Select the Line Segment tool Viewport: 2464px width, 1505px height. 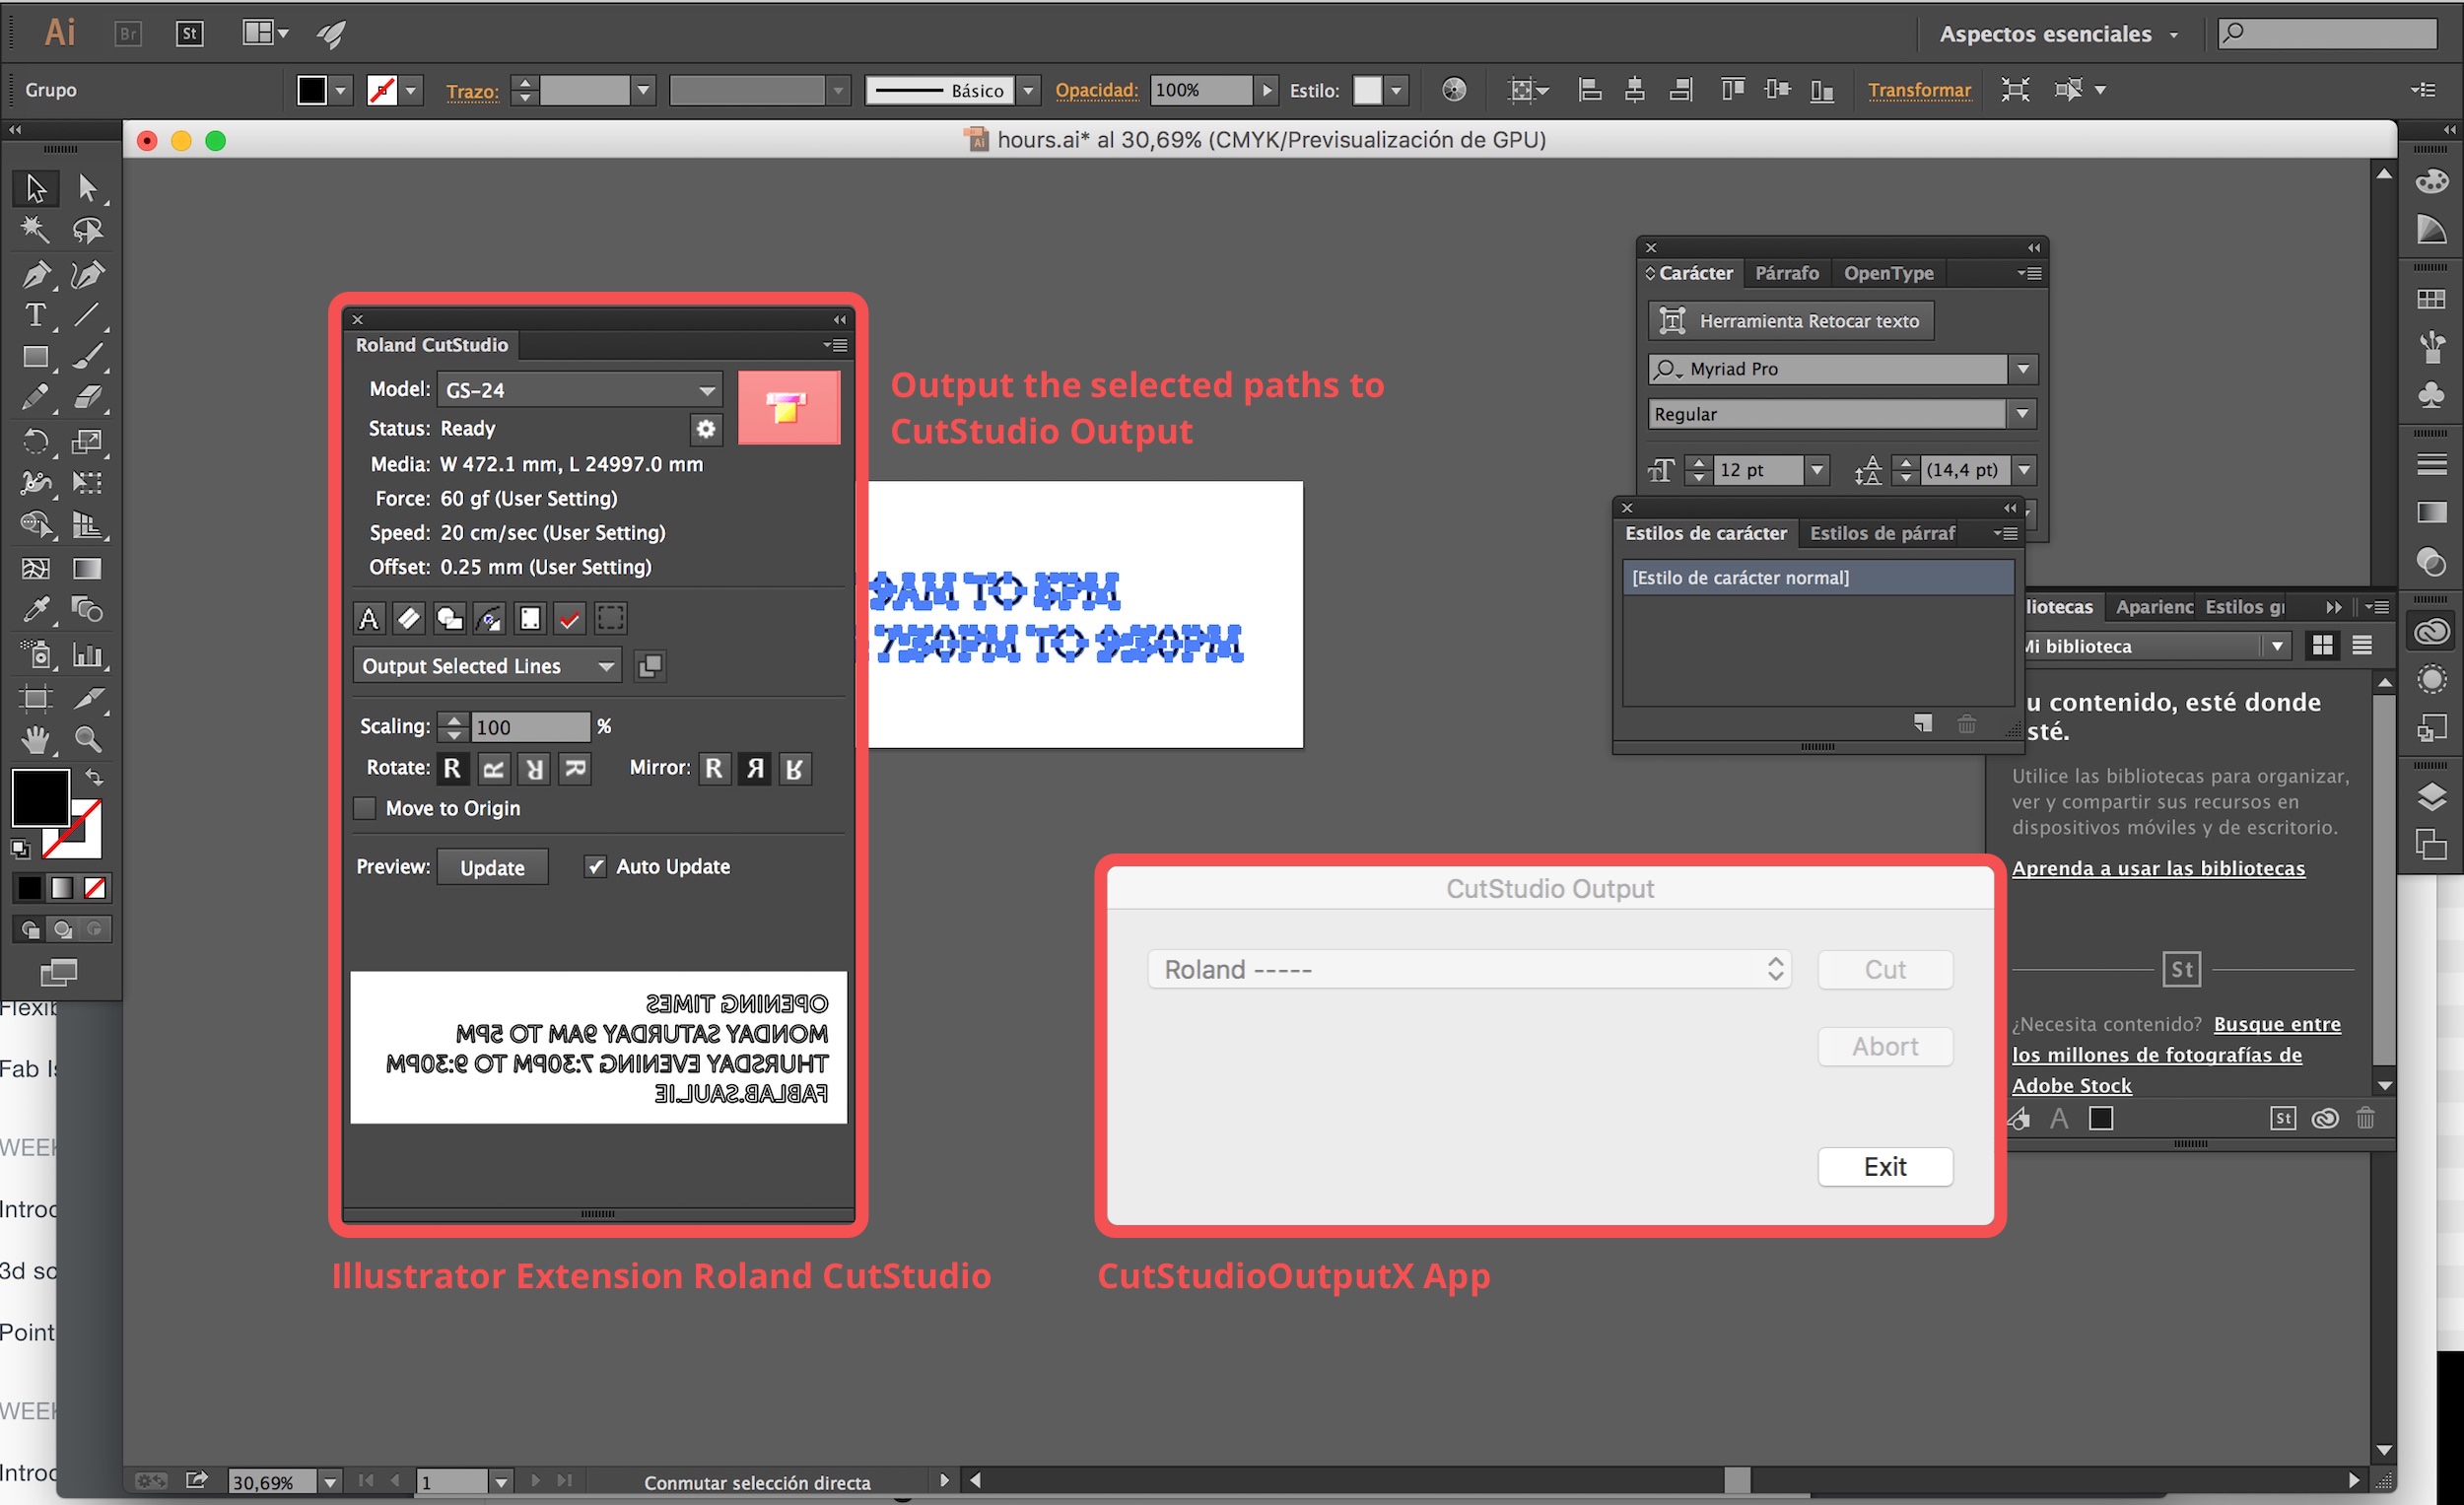click(88, 315)
